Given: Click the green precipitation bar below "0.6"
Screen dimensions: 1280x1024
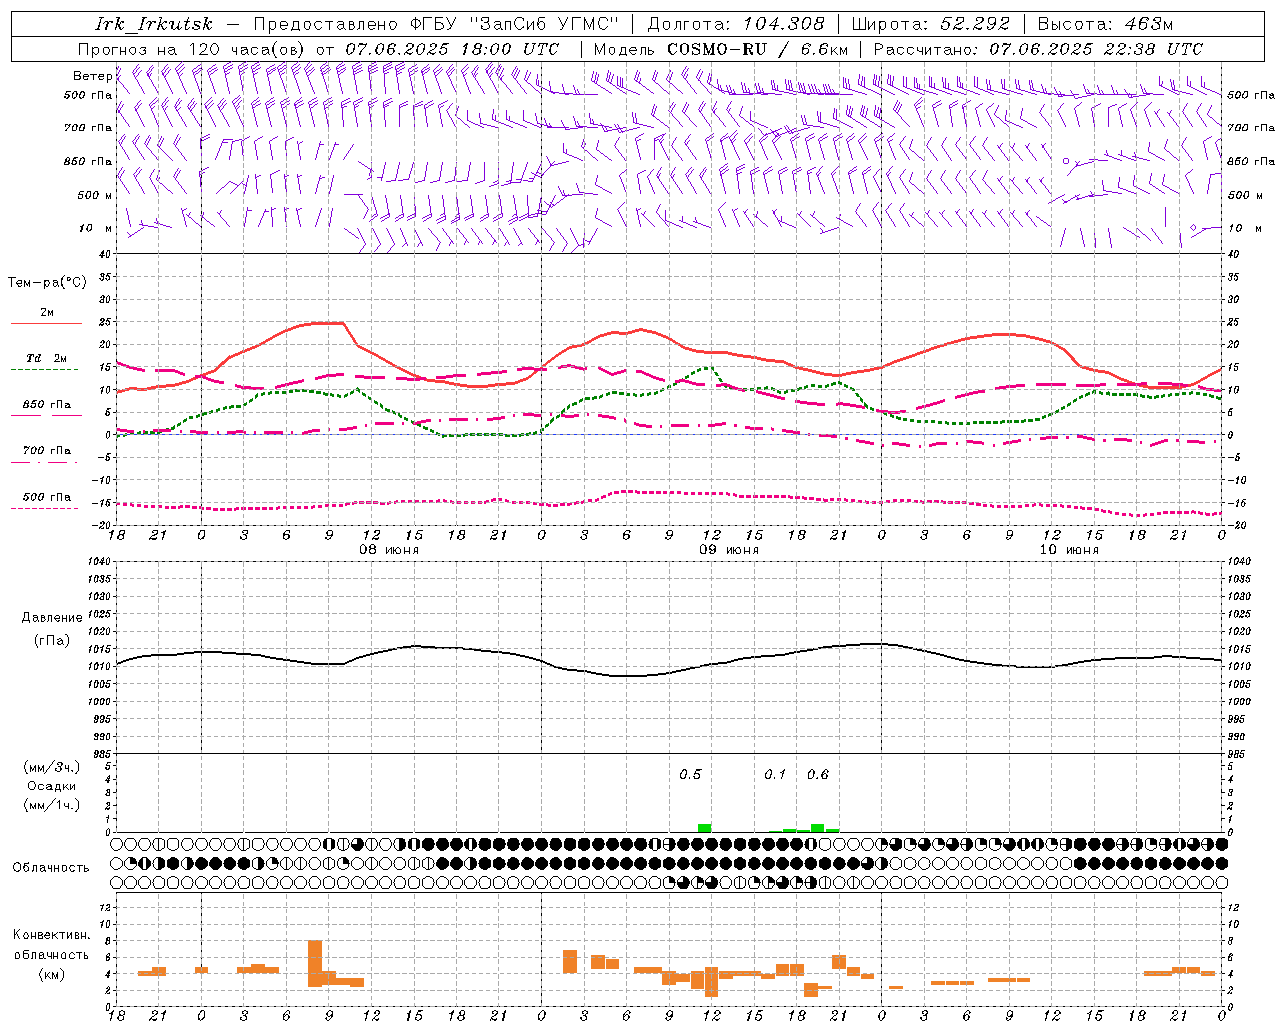Looking at the screenshot, I should pos(818,828).
